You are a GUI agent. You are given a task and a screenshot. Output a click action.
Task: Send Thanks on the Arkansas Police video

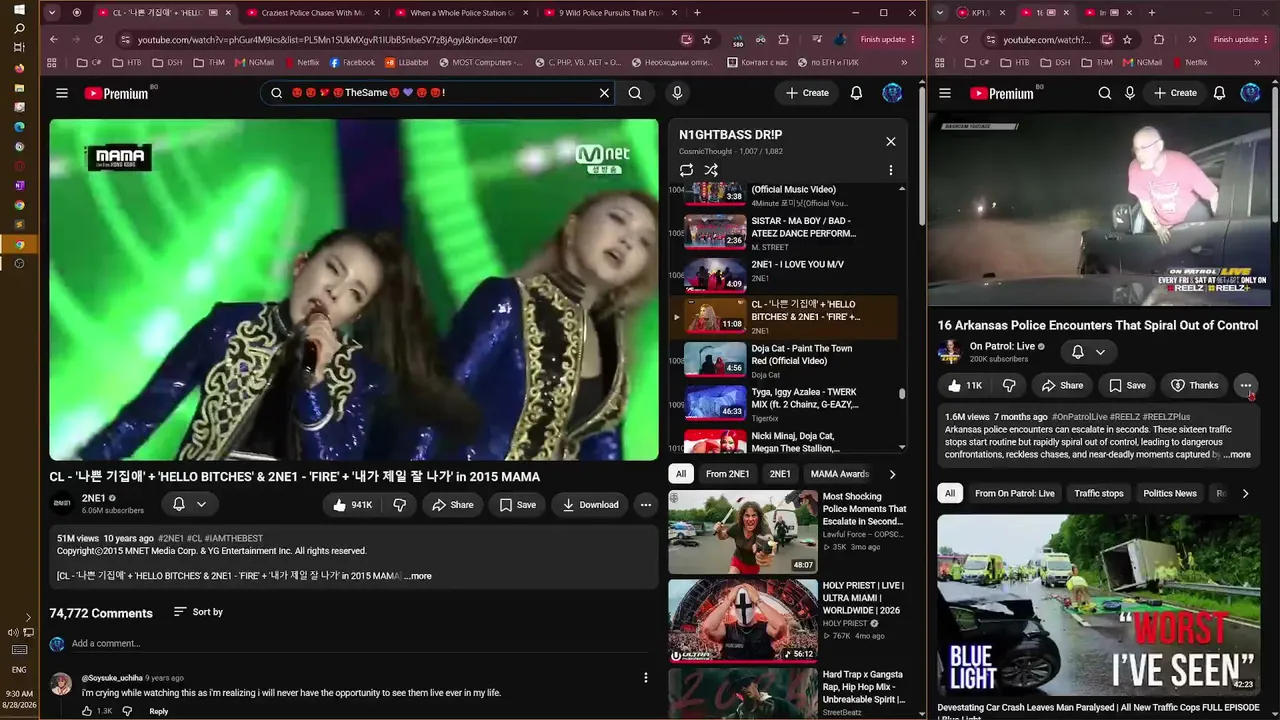[x=1194, y=385]
